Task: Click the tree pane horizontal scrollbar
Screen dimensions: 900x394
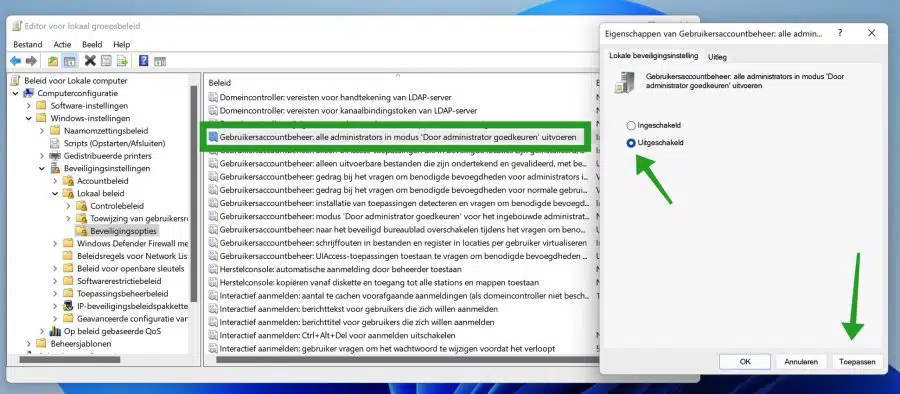Action: (69, 360)
